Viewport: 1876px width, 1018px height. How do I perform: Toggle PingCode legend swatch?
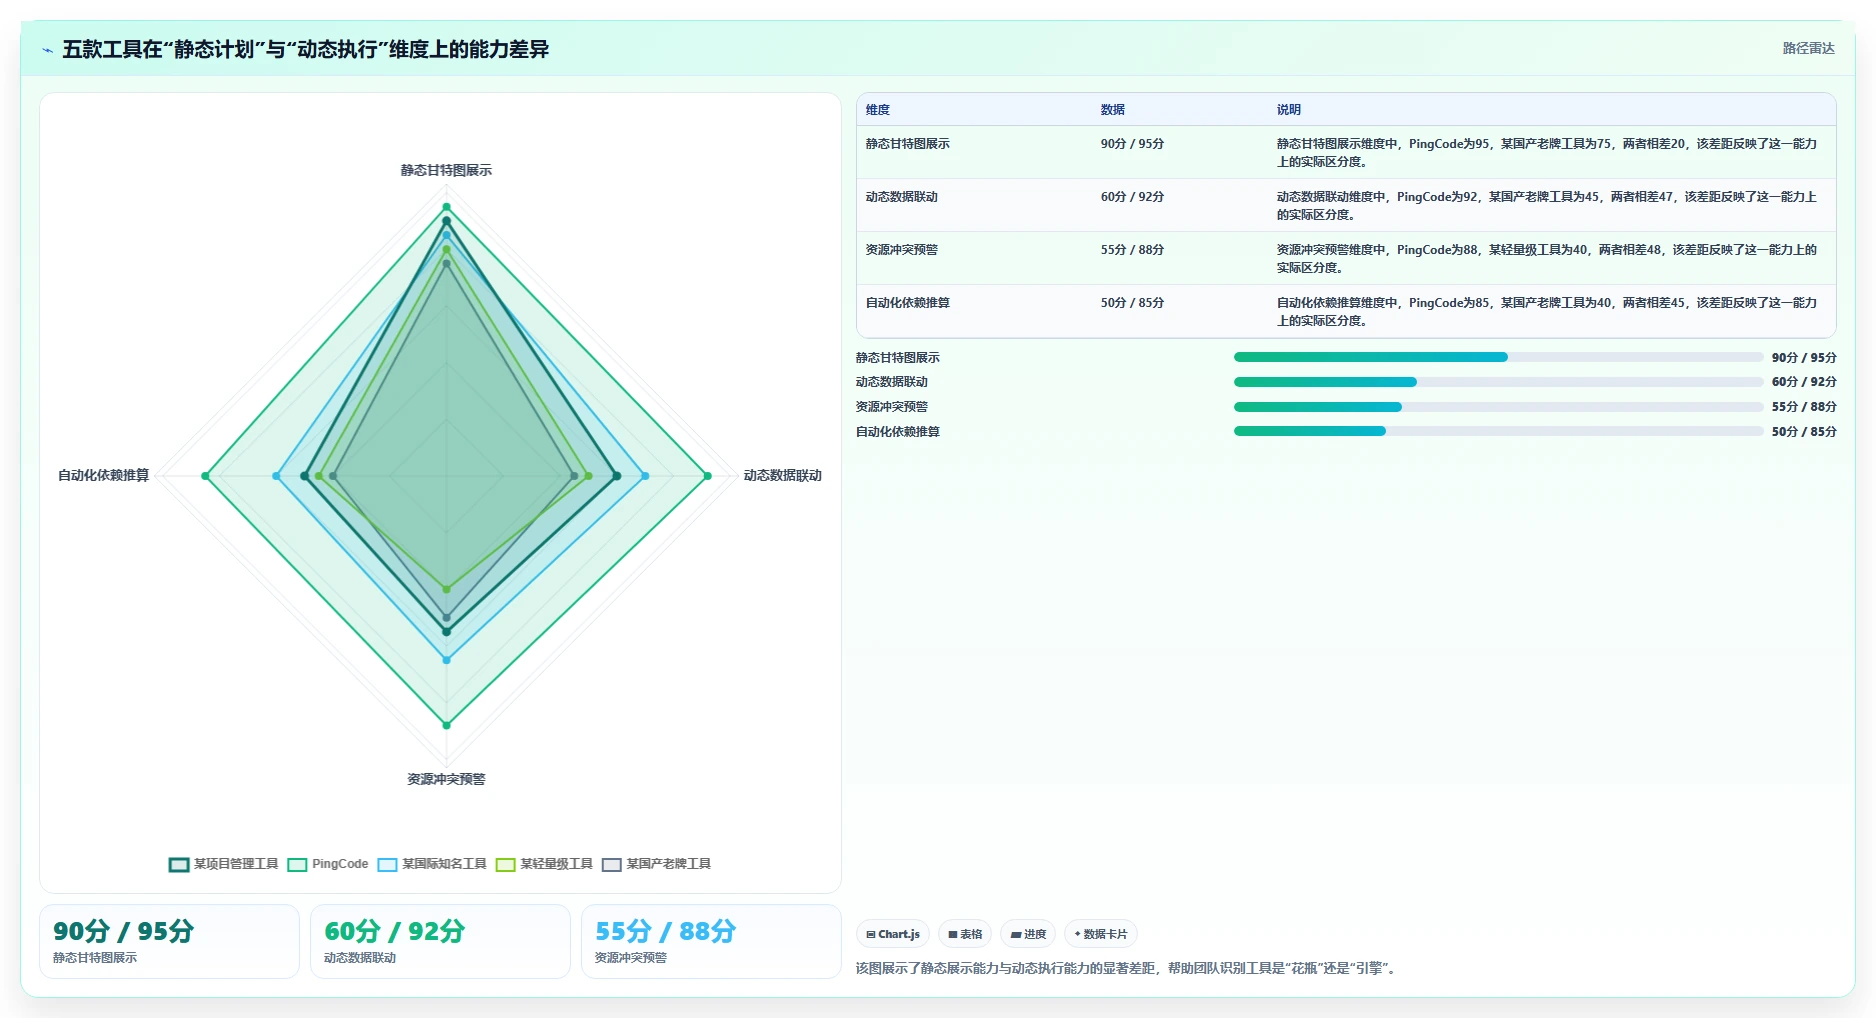tap(297, 864)
